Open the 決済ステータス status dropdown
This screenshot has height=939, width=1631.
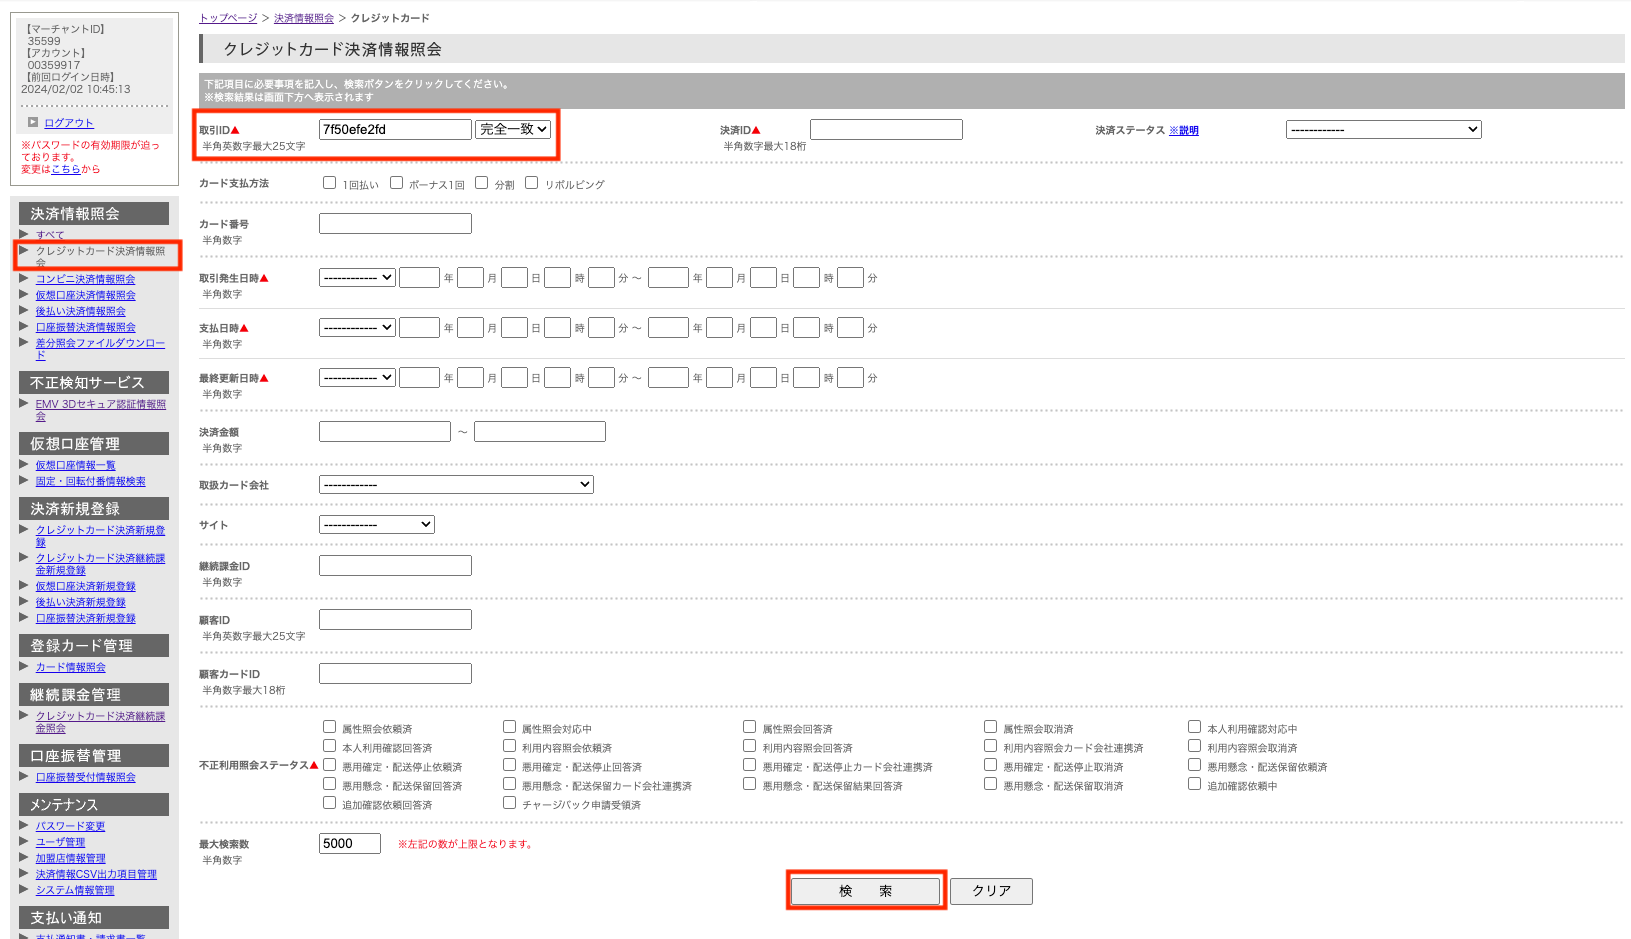pos(1383,129)
